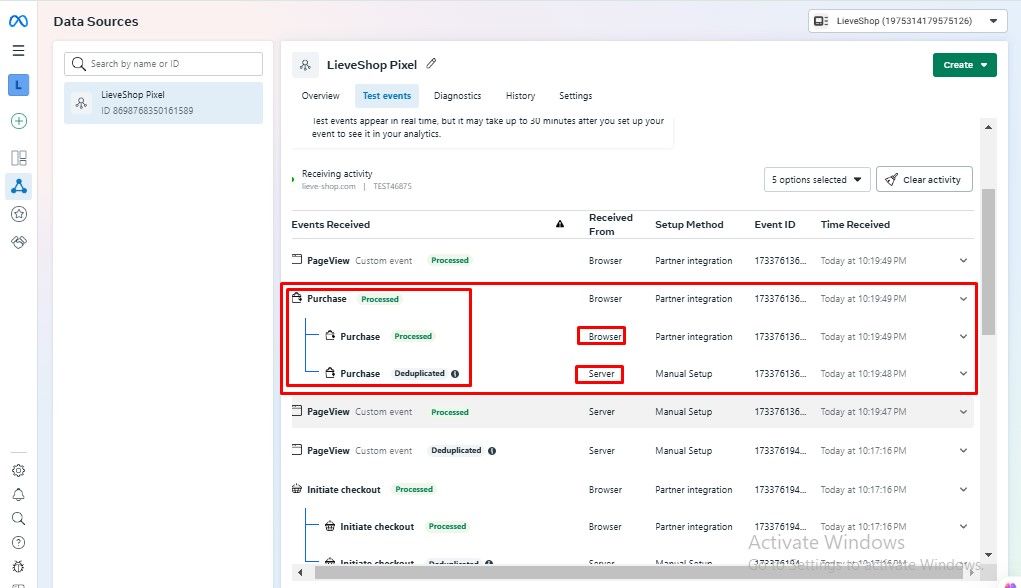
Task: Open the LieveShop account selector dropdown
Action: point(908,21)
